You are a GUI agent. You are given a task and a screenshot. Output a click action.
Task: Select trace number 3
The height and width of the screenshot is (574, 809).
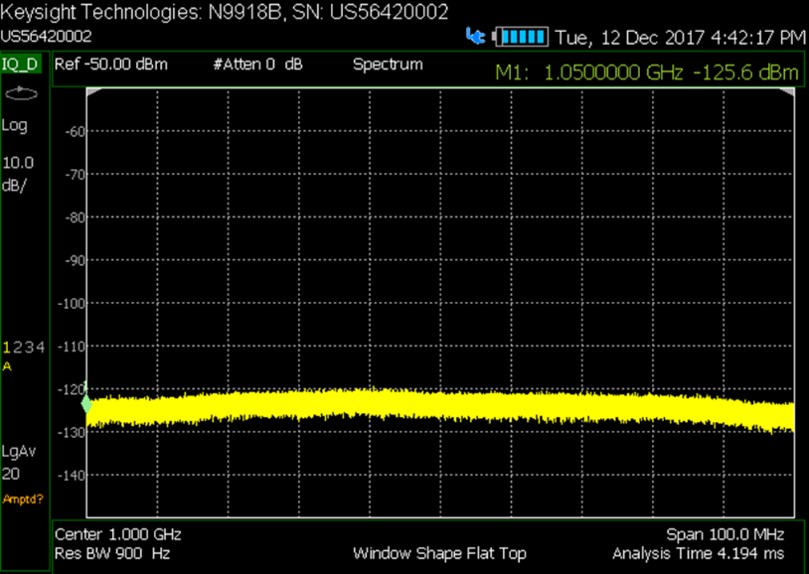pos(29,347)
